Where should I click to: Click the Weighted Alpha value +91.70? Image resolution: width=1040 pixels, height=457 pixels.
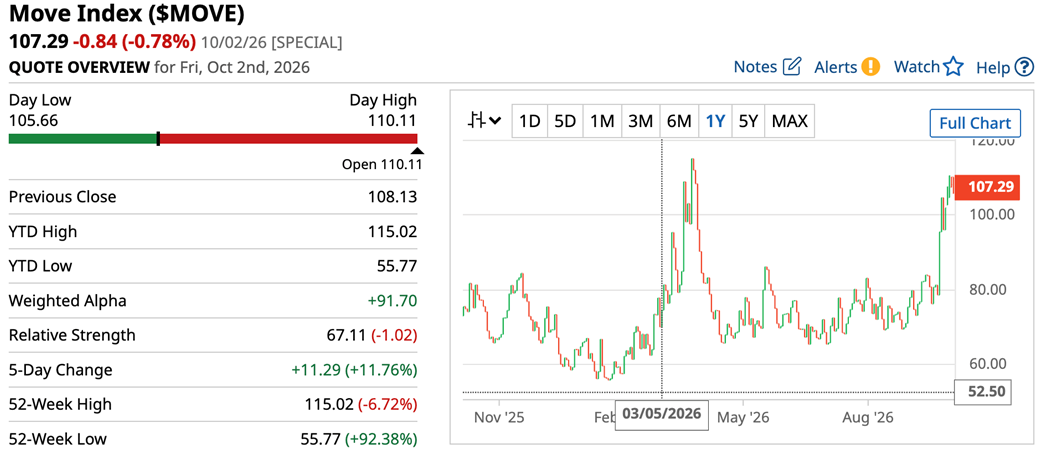(393, 301)
